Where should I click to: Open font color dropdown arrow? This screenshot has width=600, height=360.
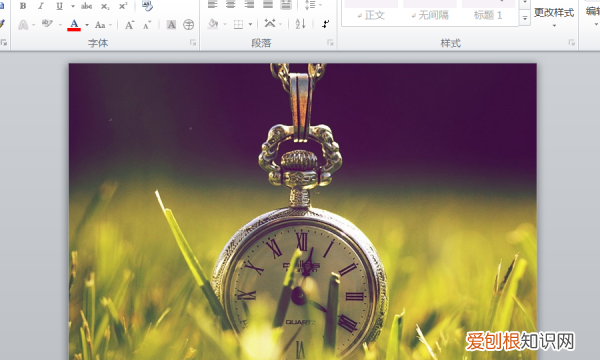pyautogui.click(x=87, y=25)
